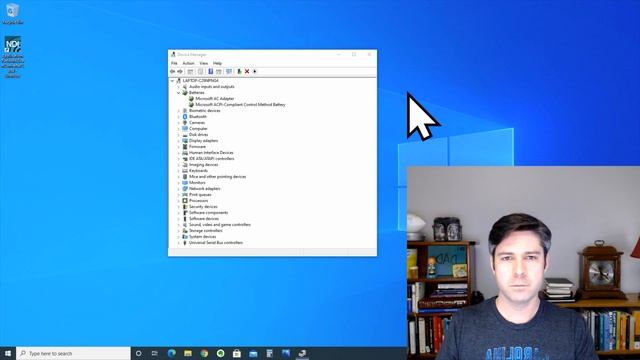Image resolution: width=640 pixels, height=360 pixels.
Task: Click the Cameras category icon
Action: (x=185, y=122)
